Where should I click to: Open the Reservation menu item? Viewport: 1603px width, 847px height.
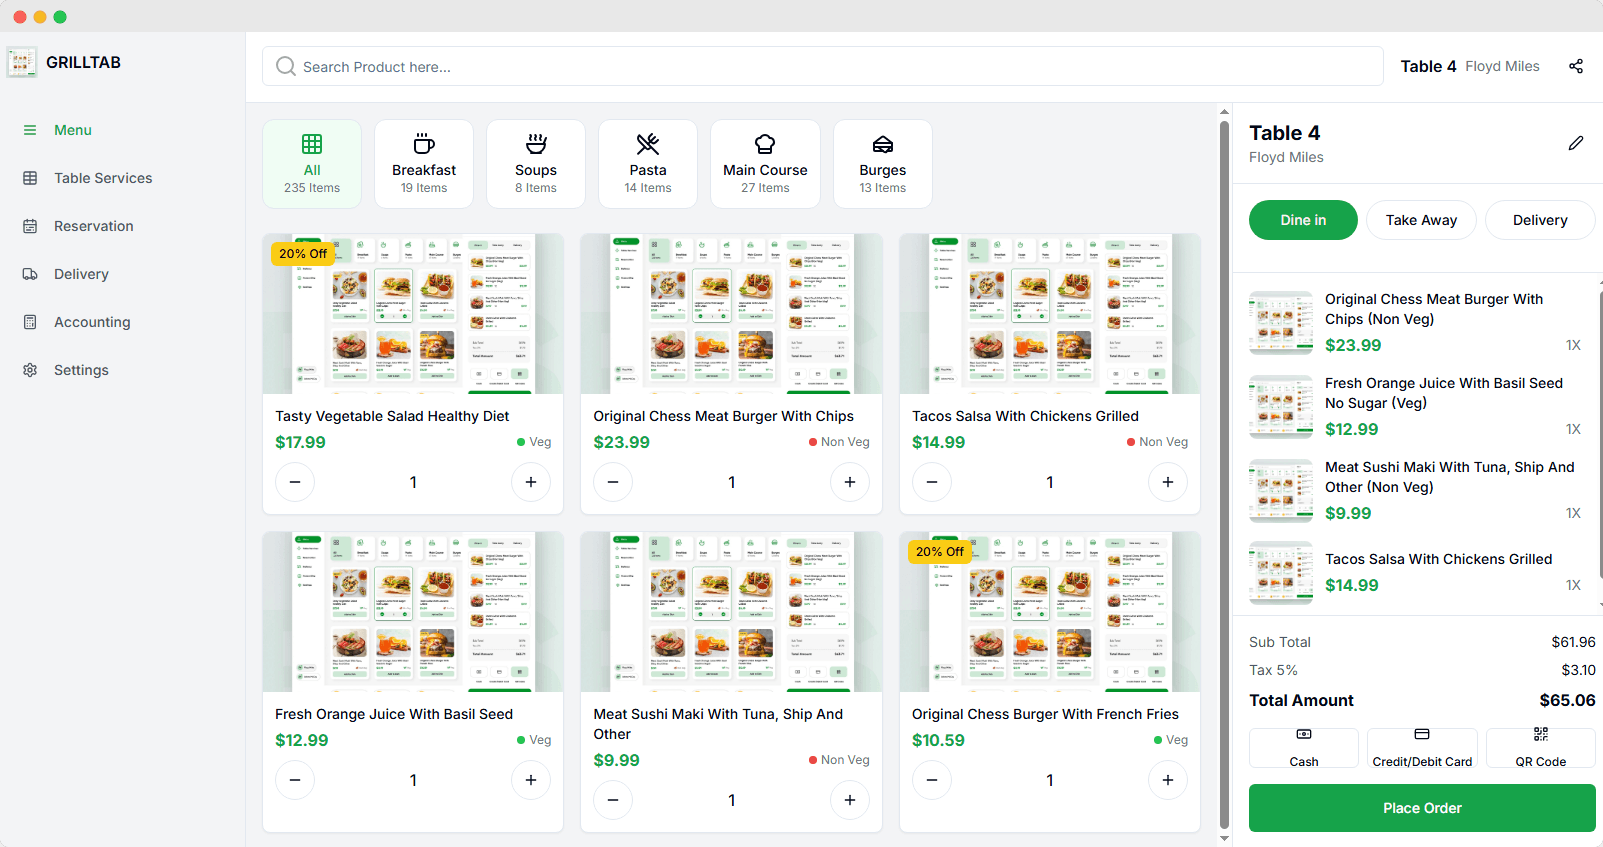(x=93, y=226)
